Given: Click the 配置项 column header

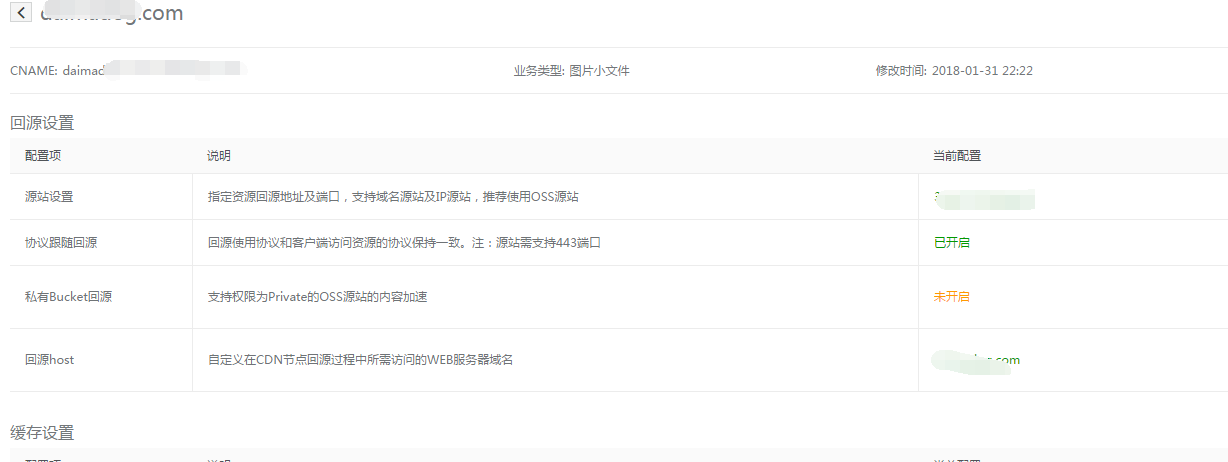Looking at the screenshot, I should [43, 156].
